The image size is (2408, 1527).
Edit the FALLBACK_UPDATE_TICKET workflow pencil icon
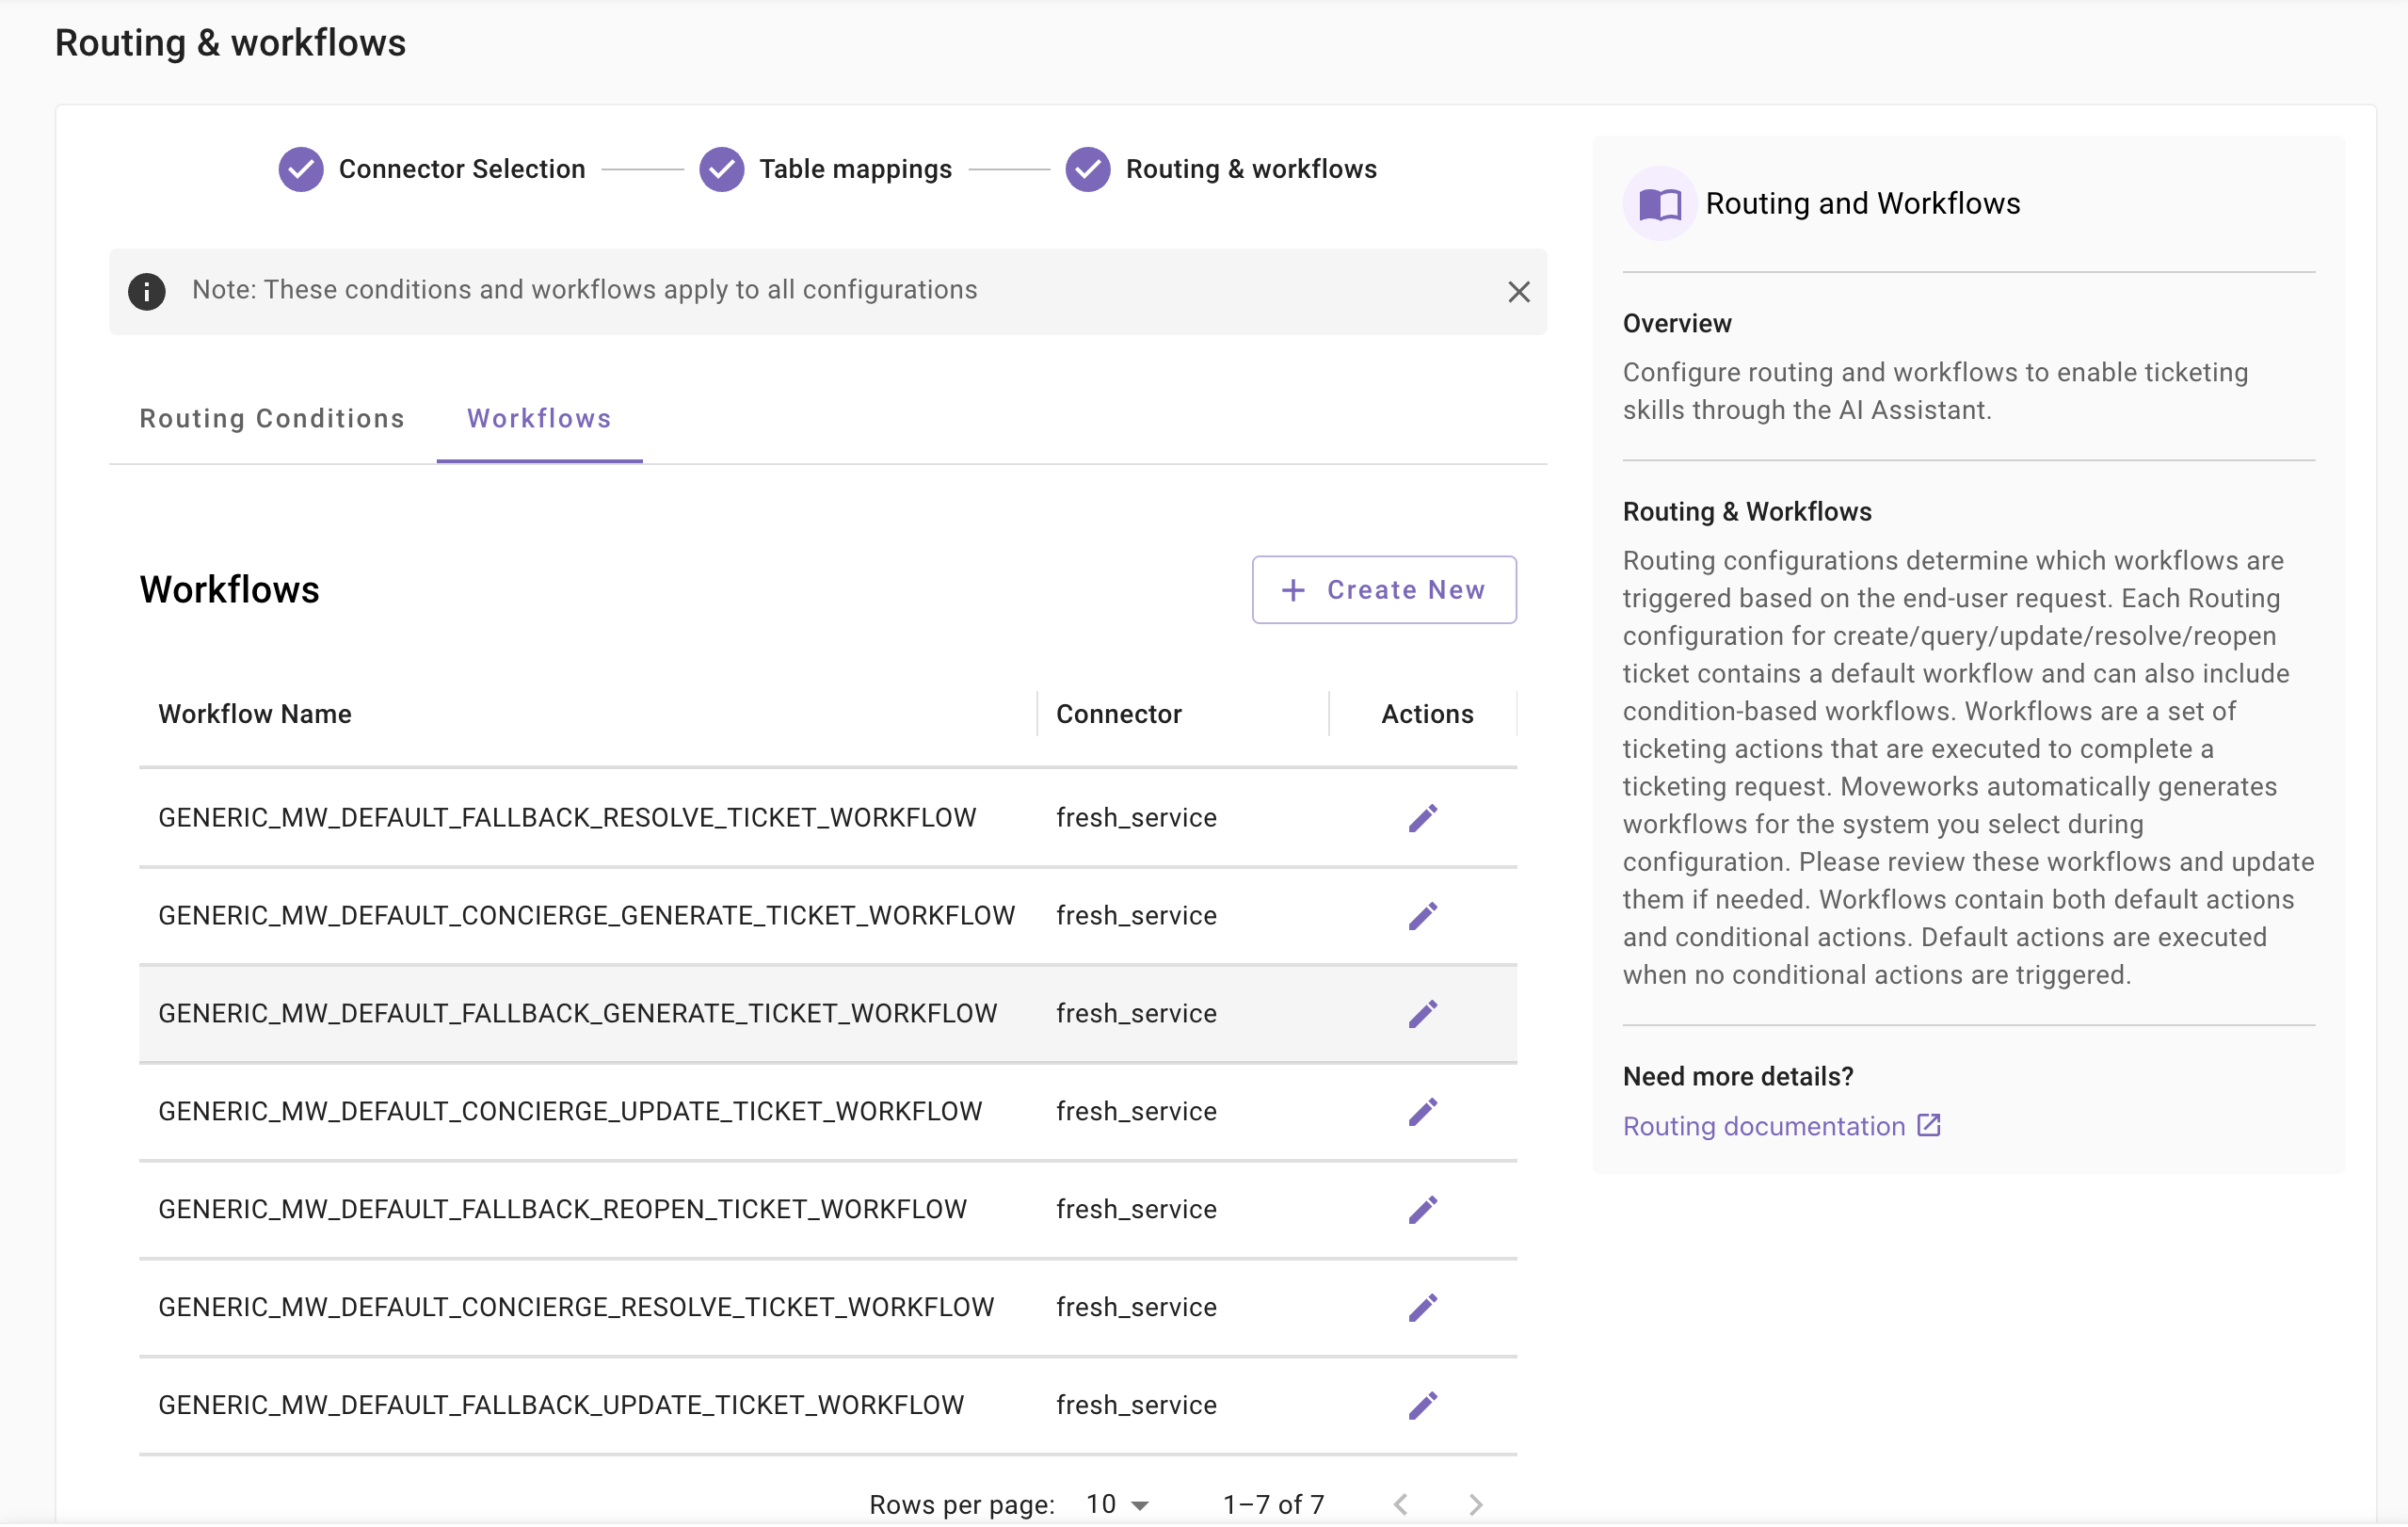(x=1422, y=1406)
